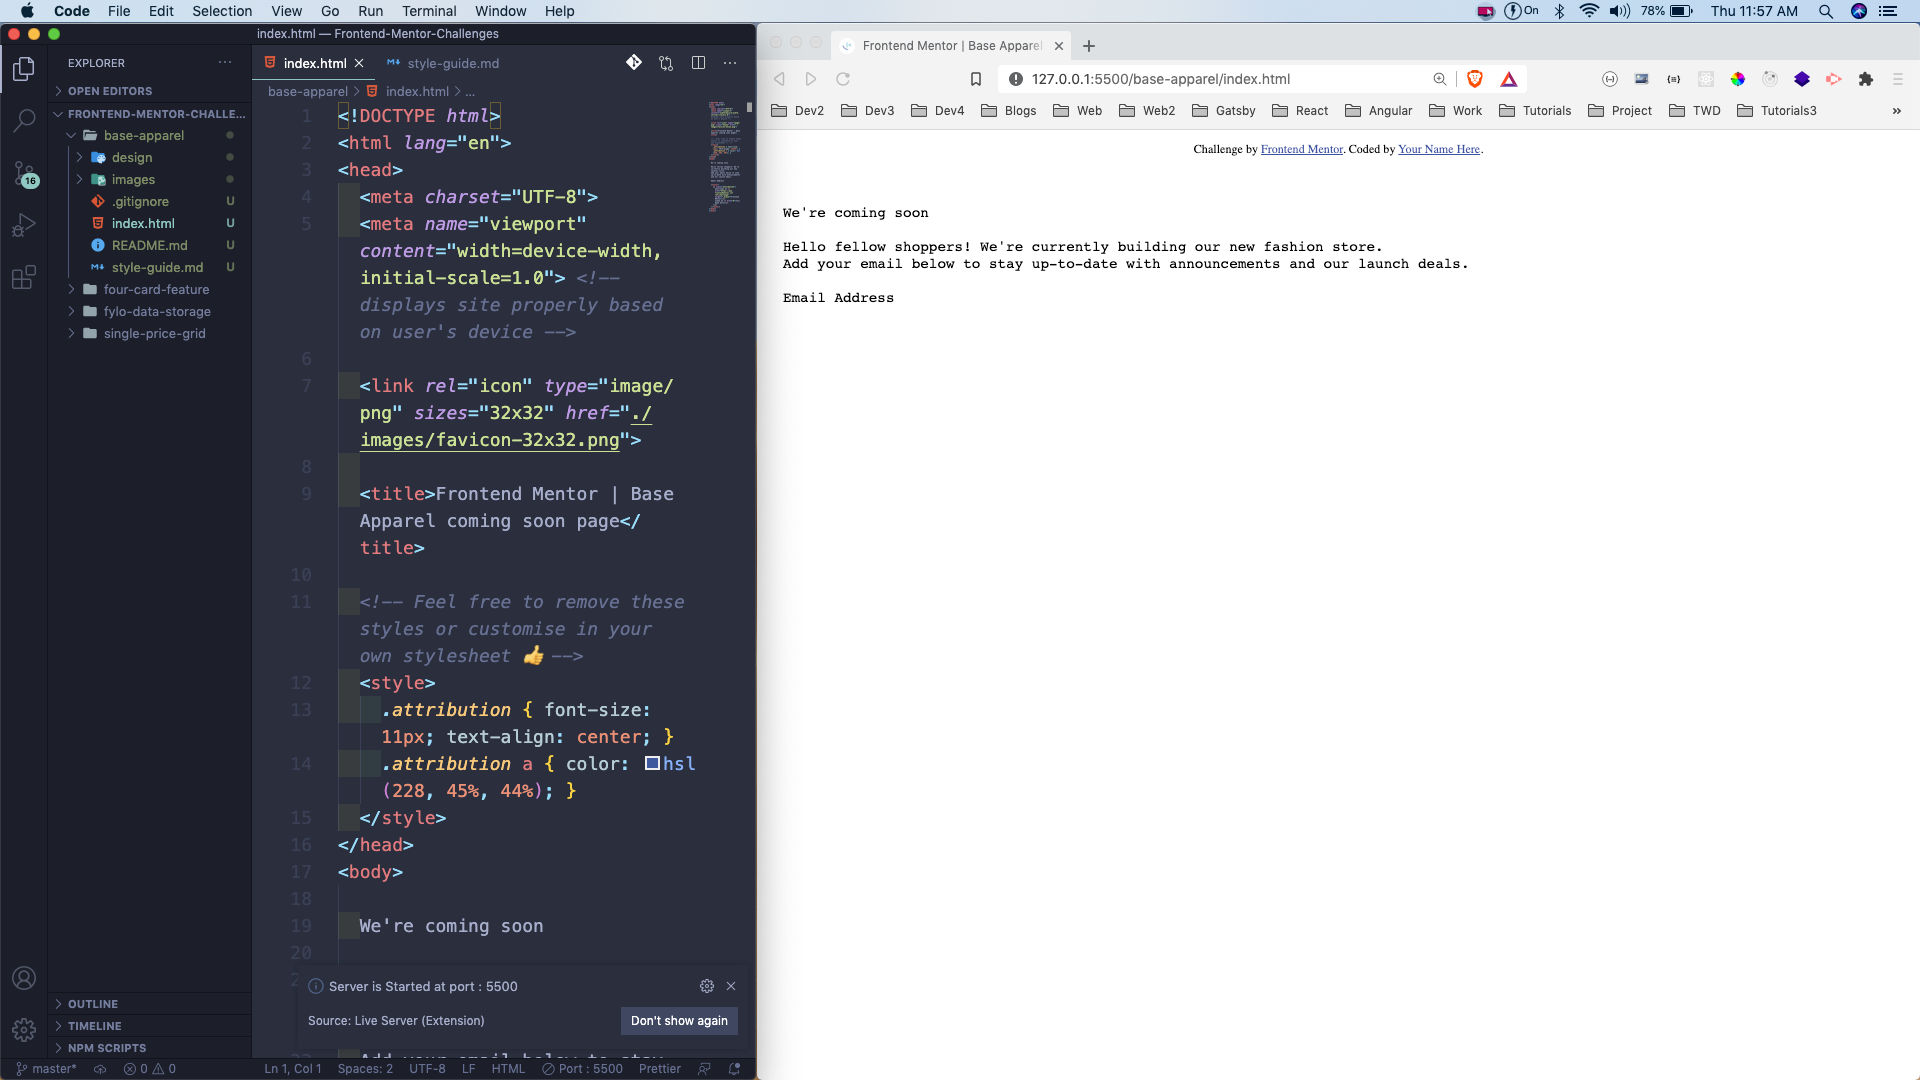1920x1080 pixels.
Task: Select the Frontend Mentor browser tab
Action: tap(950, 46)
